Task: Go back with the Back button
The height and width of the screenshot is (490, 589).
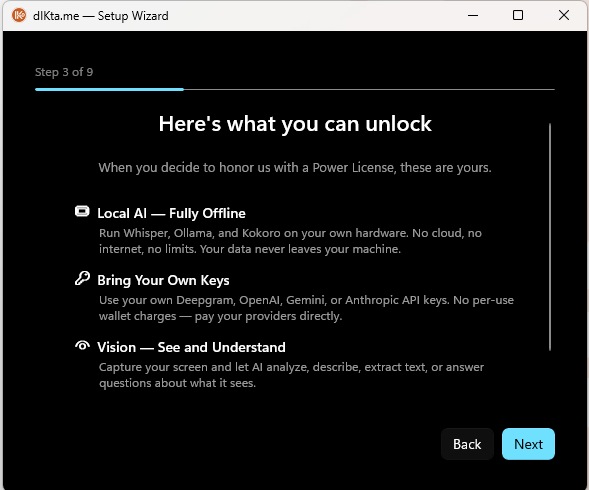Action: 467,444
